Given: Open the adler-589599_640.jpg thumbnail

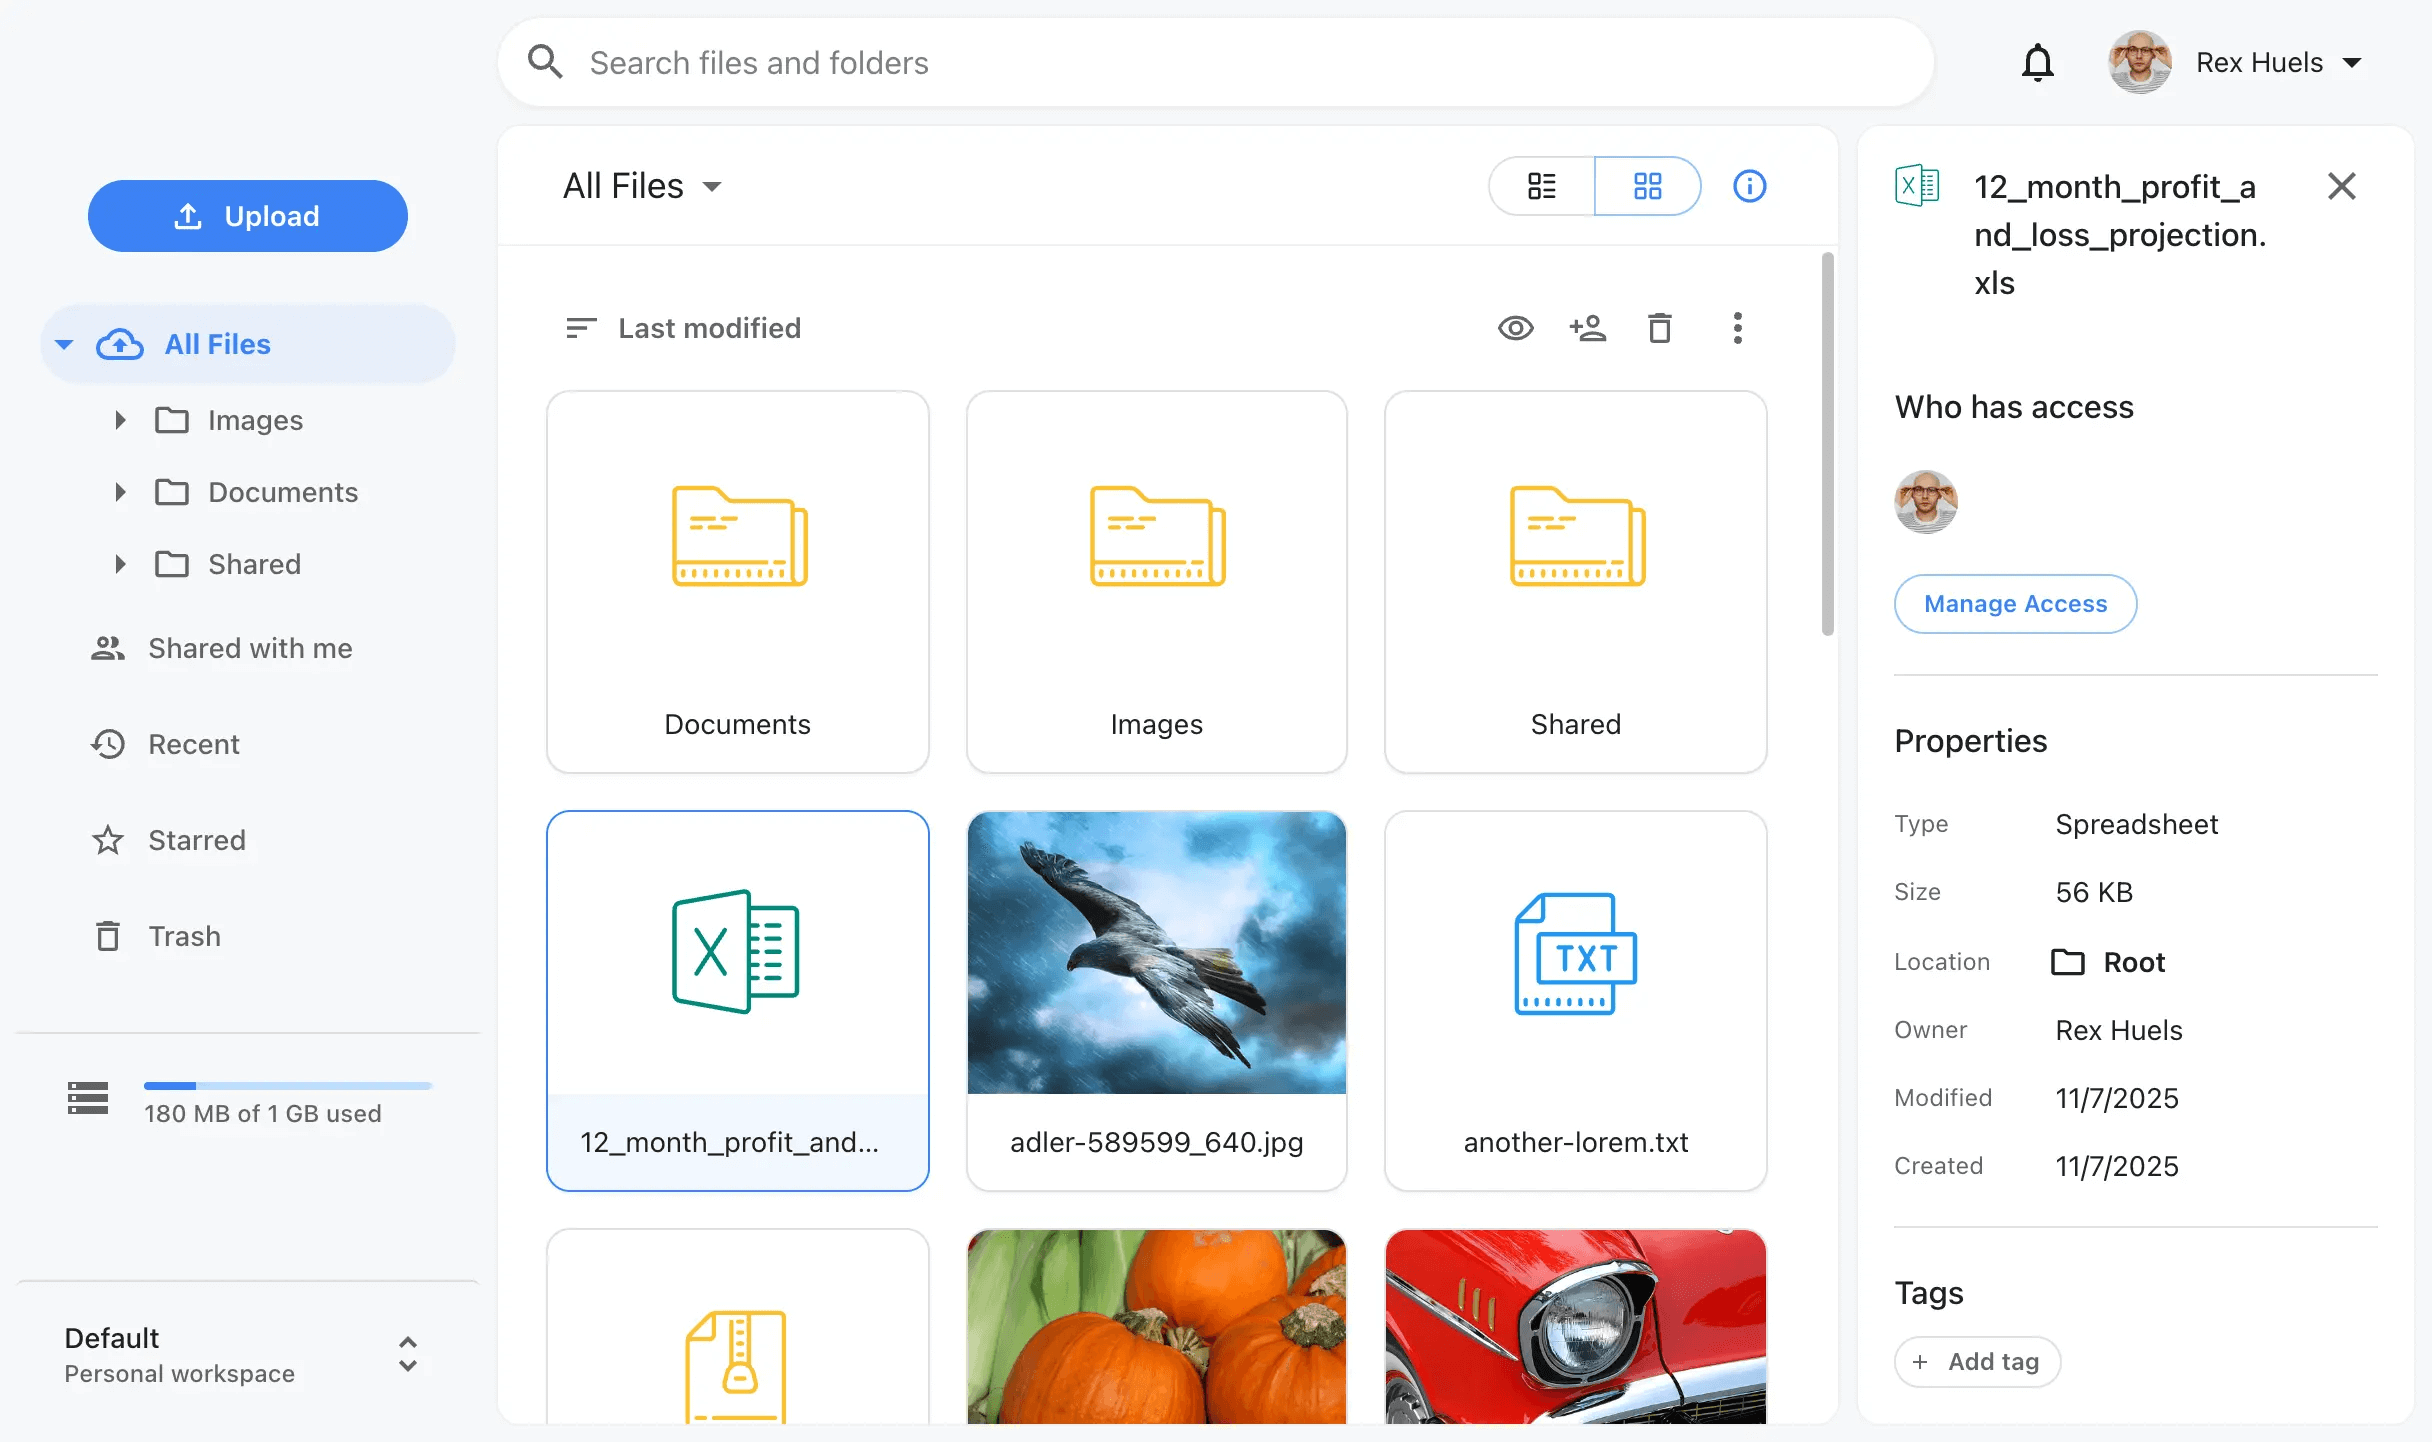Looking at the screenshot, I should pos(1156,953).
